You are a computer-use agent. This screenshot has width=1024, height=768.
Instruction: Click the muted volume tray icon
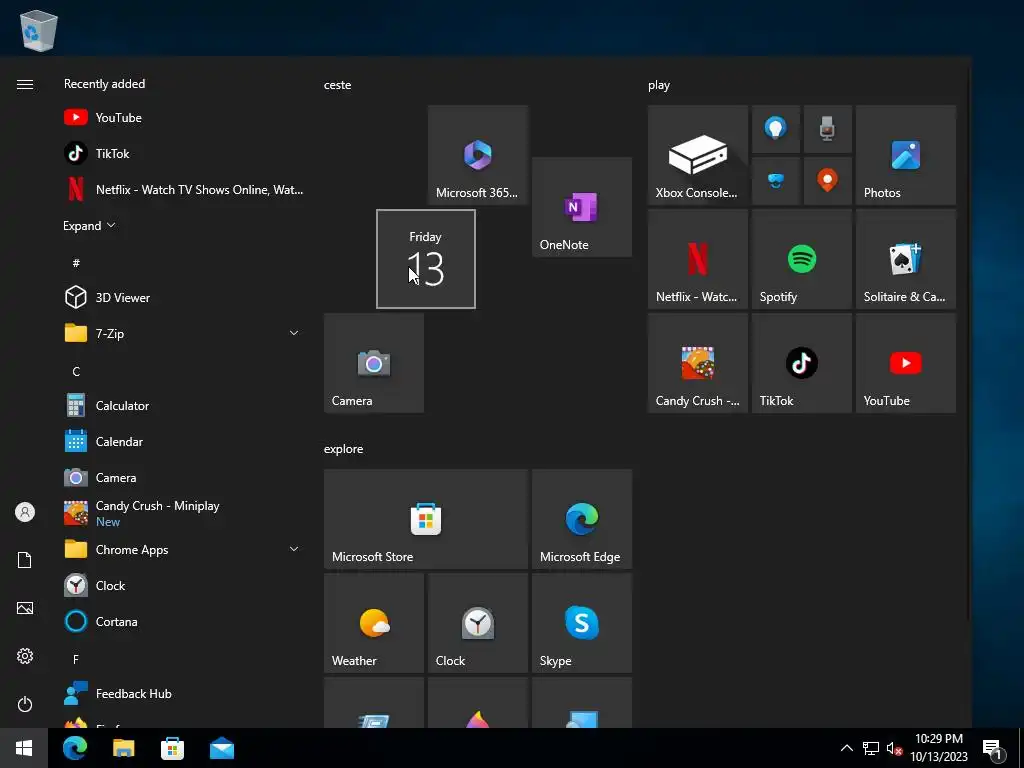(x=894, y=748)
